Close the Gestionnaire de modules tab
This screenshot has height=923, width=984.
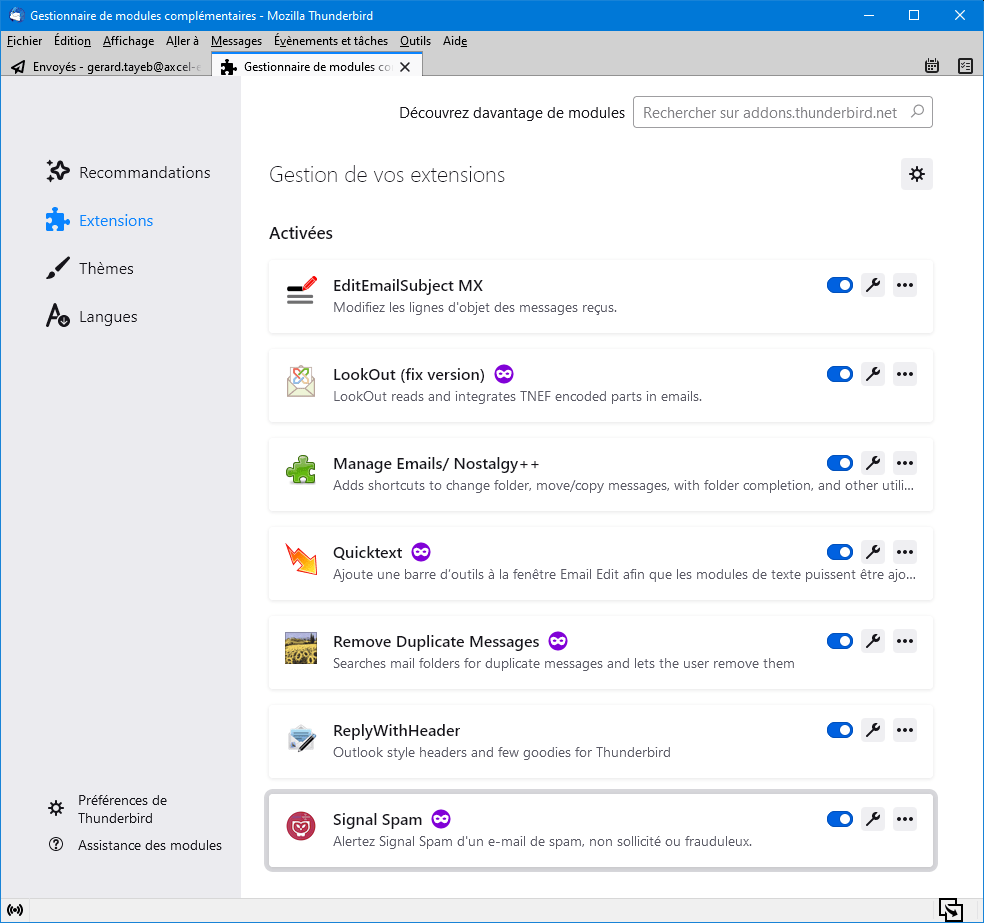coord(405,67)
